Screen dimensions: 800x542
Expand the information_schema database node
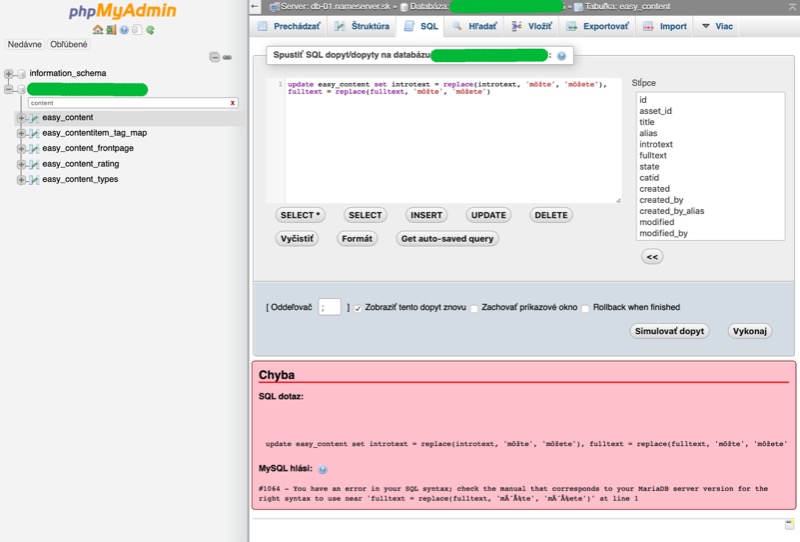(x=9, y=73)
